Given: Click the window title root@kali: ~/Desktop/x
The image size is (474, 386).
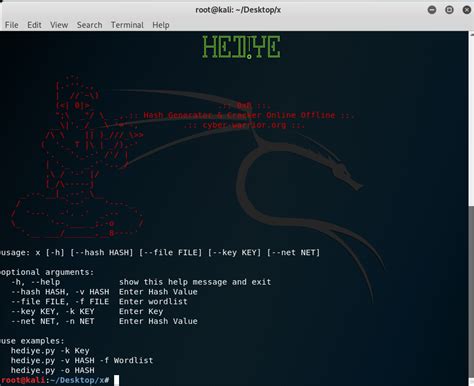Looking at the screenshot, I should pos(238,10).
